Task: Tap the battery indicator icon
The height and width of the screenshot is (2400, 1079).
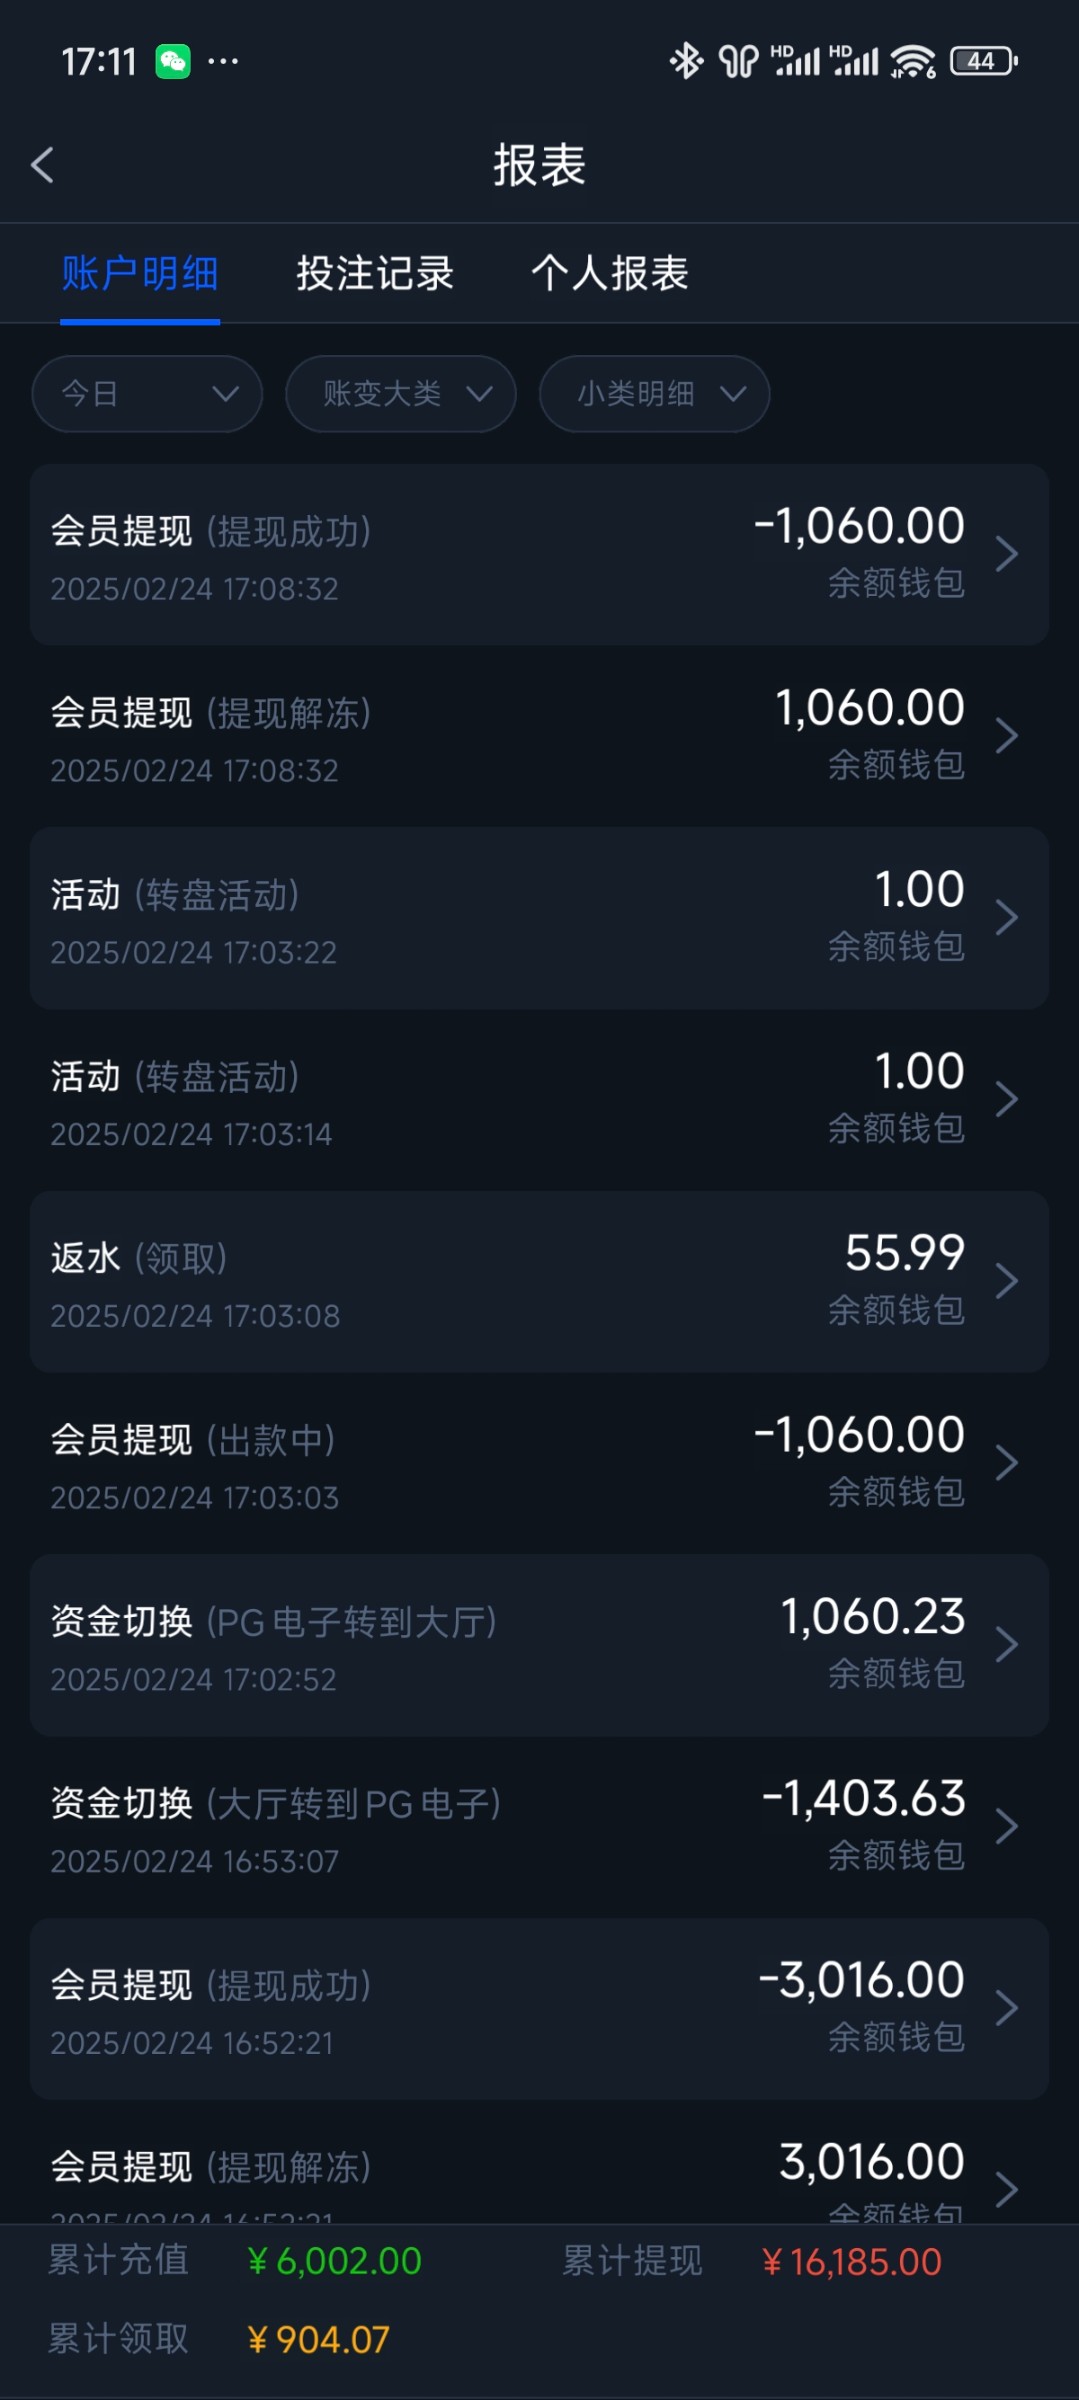Action: click(984, 61)
